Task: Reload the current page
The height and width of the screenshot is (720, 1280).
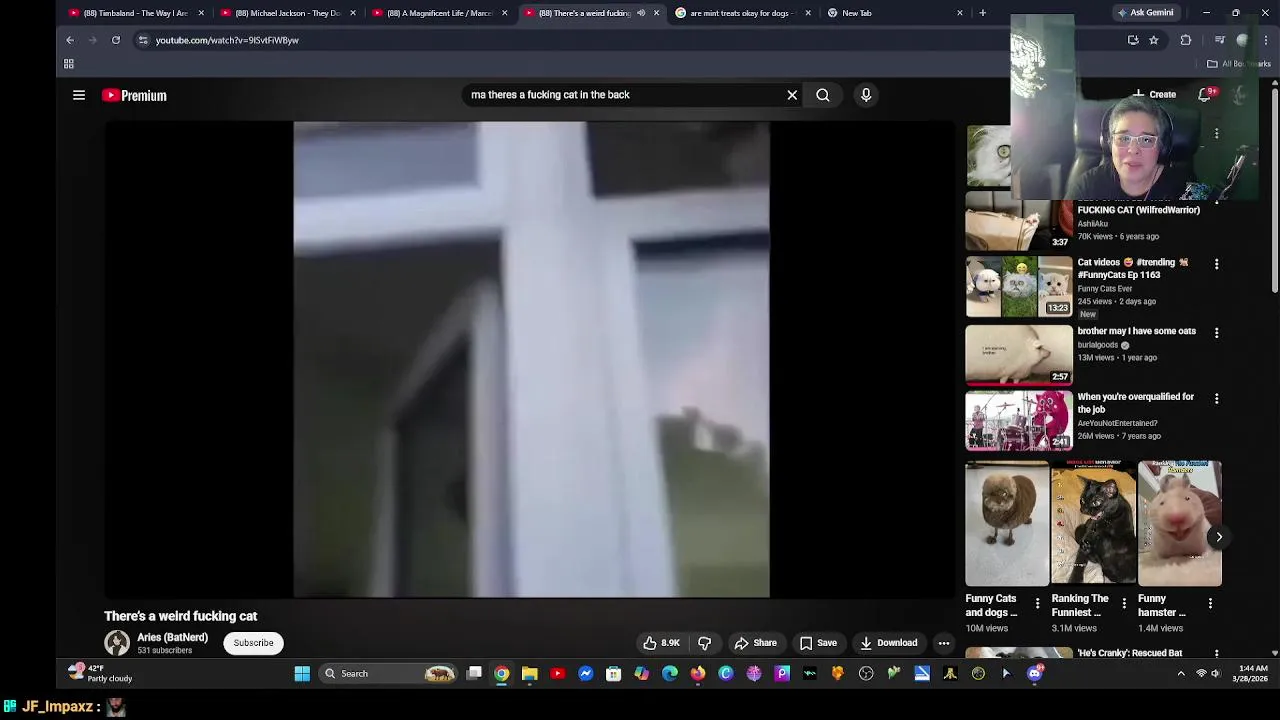Action: 116,40
